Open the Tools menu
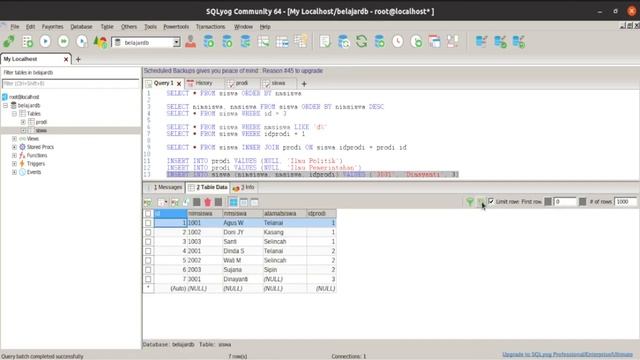The height and width of the screenshot is (360, 640). (x=150, y=27)
